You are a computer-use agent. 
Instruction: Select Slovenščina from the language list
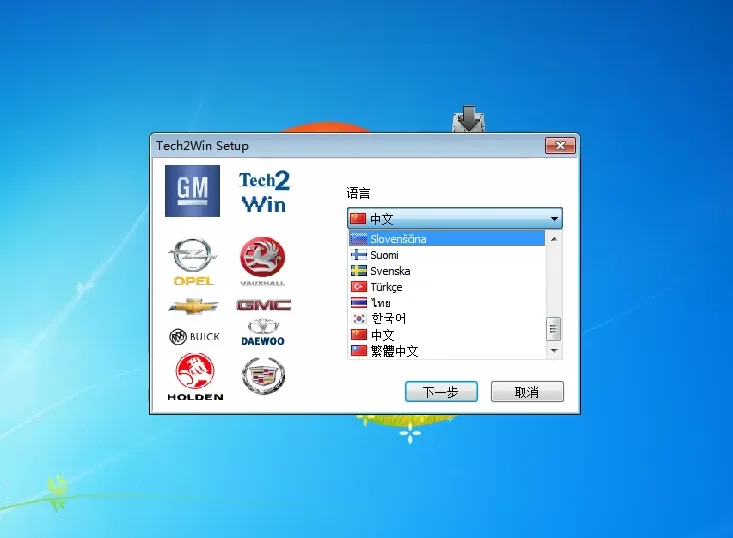[447, 239]
